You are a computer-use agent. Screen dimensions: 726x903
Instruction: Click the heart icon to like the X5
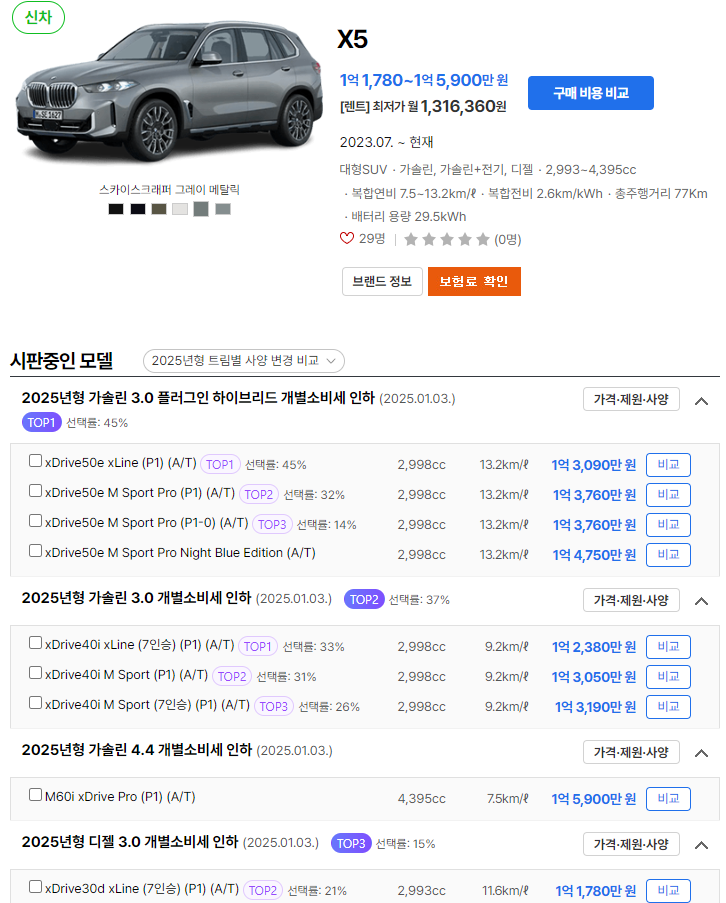point(345,239)
